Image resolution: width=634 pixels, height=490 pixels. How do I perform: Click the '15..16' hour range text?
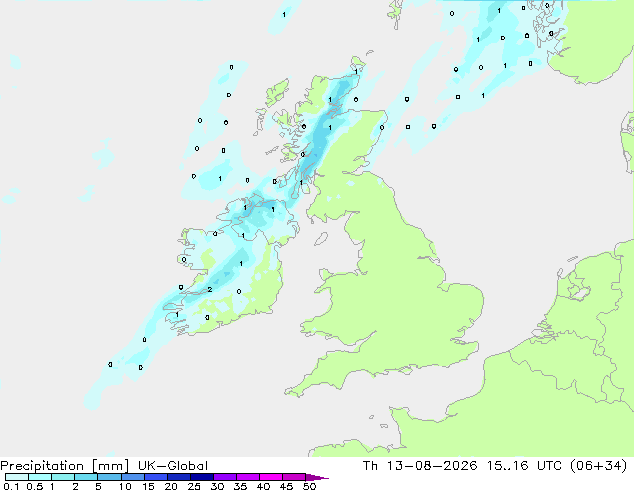[x=507, y=465]
